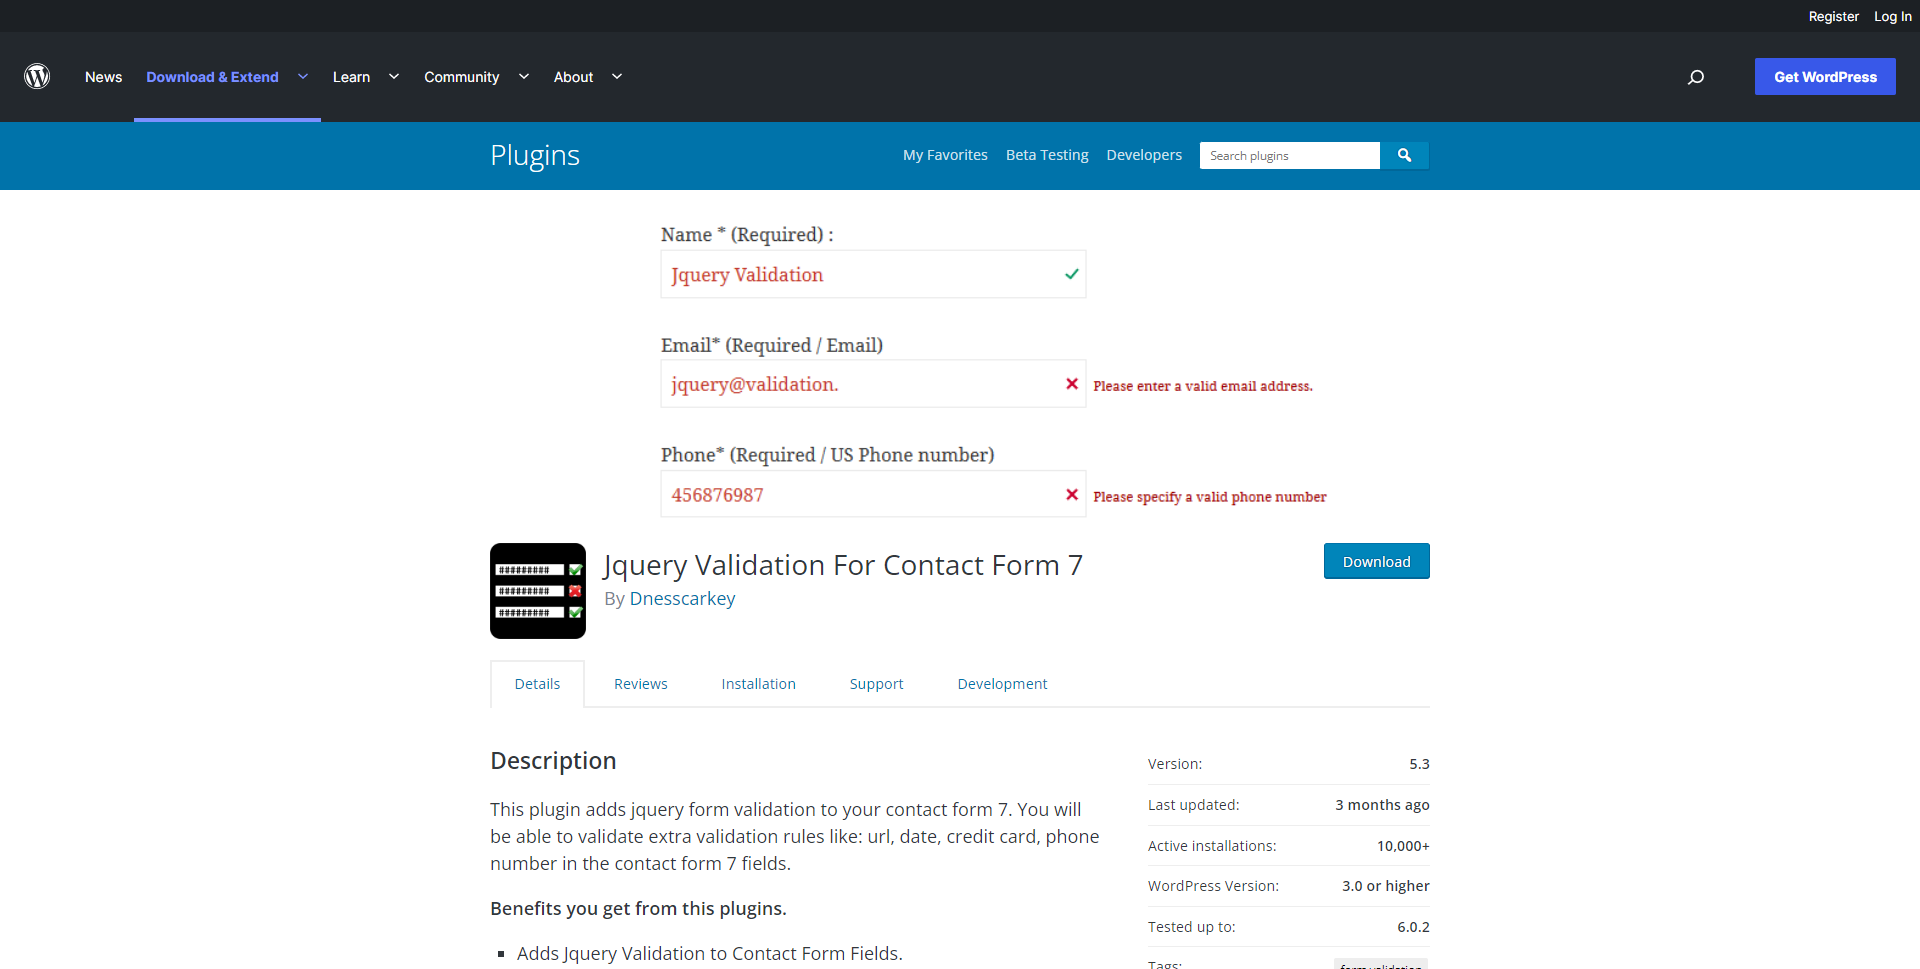Expand the Community menu chevron
1920x969 pixels.
(523, 77)
